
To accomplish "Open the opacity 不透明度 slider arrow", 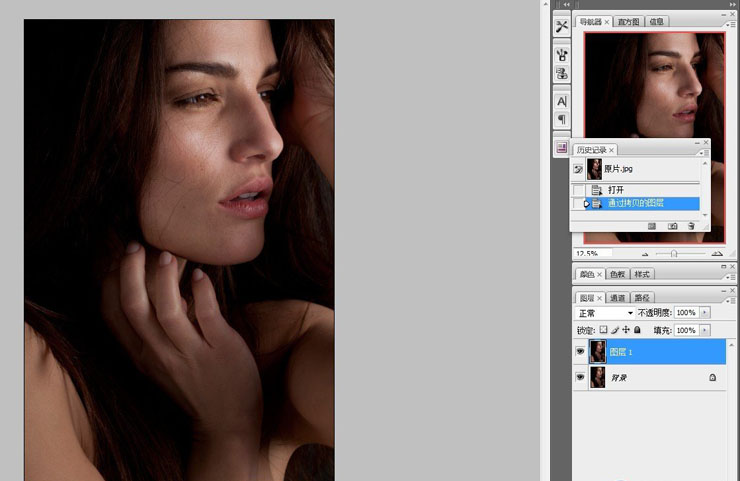I will pyautogui.click(x=705, y=312).
